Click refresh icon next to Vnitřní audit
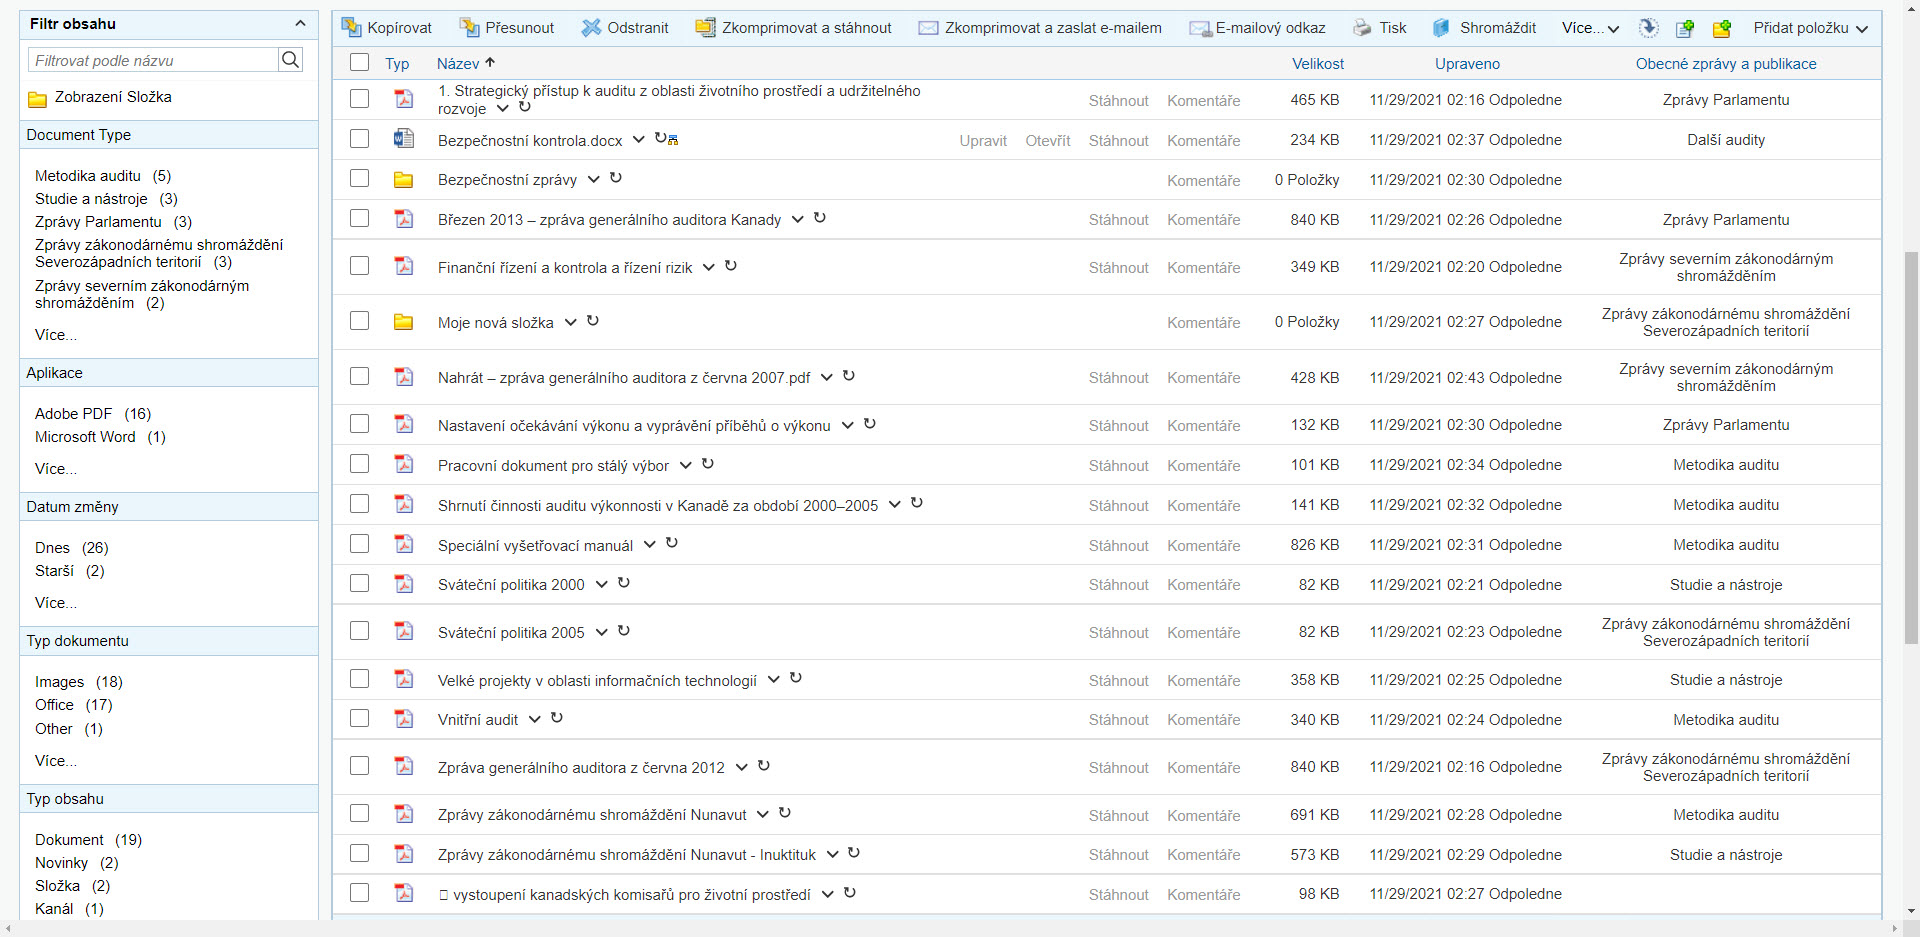This screenshot has height=937, width=1920. (x=557, y=718)
